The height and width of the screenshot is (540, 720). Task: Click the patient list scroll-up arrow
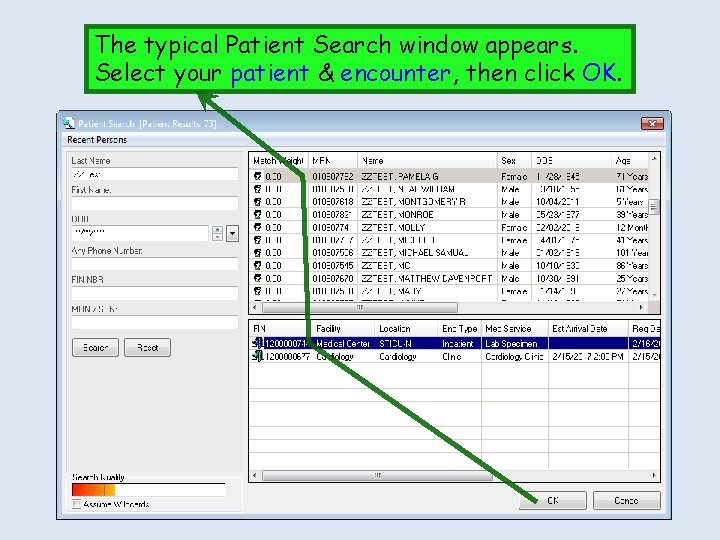point(654,159)
